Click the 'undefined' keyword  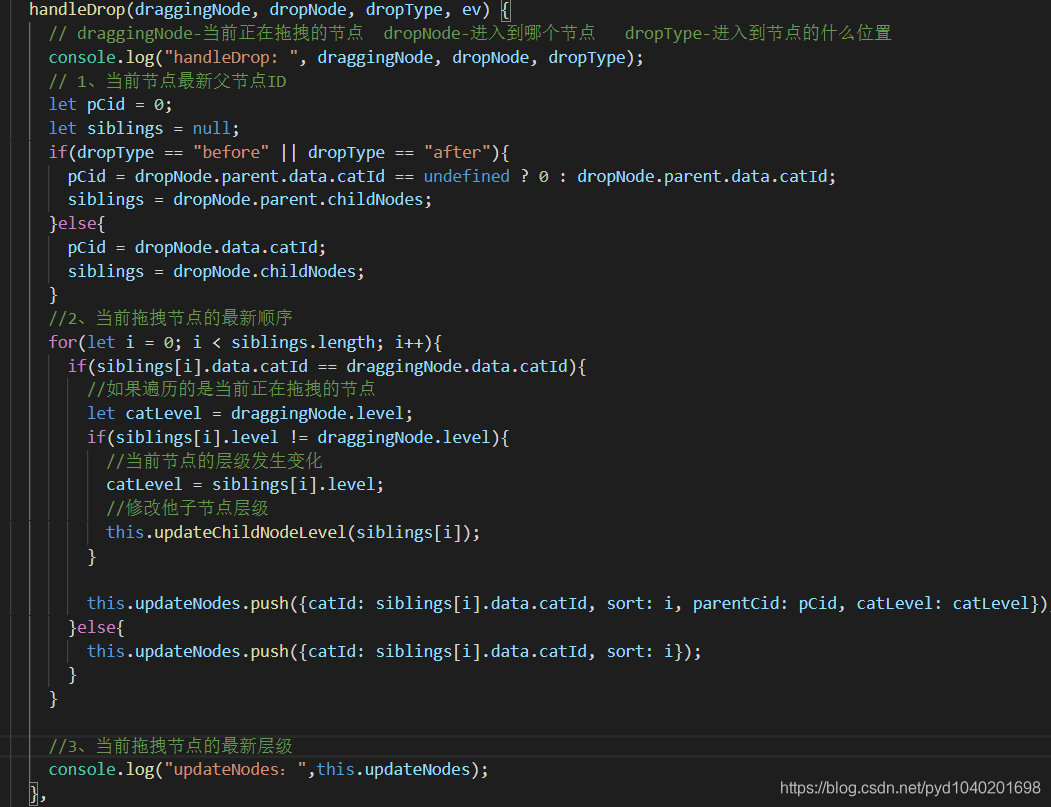click(x=467, y=176)
